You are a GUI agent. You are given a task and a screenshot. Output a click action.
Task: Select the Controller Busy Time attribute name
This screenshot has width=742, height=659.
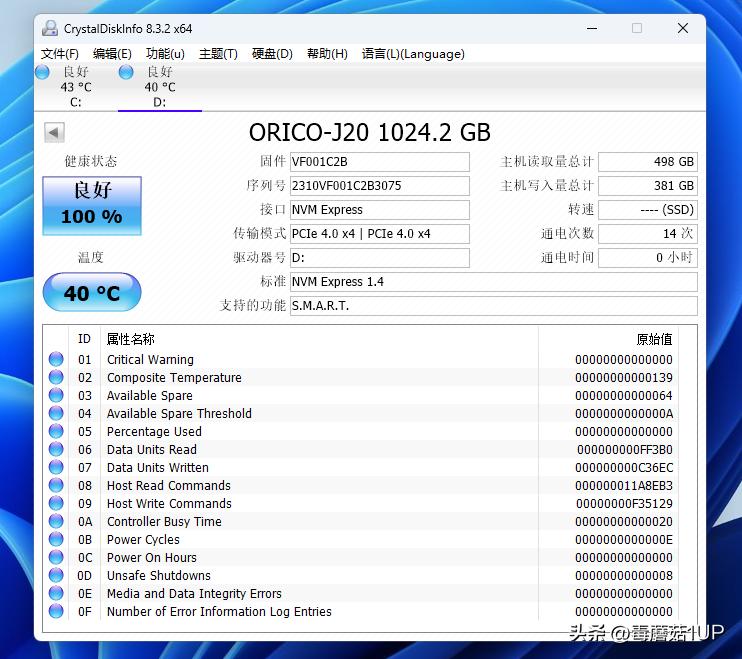[164, 521]
